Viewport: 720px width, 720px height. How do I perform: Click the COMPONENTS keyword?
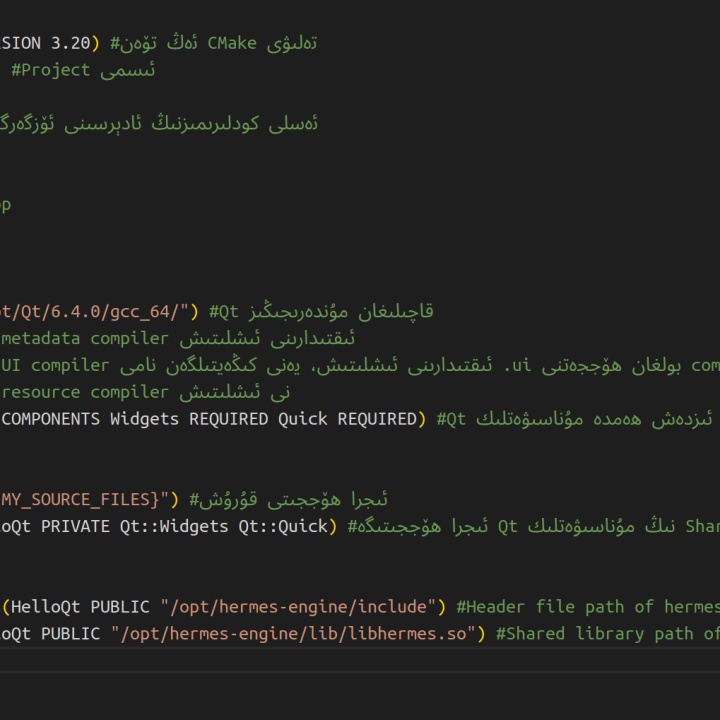coord(51,419)
